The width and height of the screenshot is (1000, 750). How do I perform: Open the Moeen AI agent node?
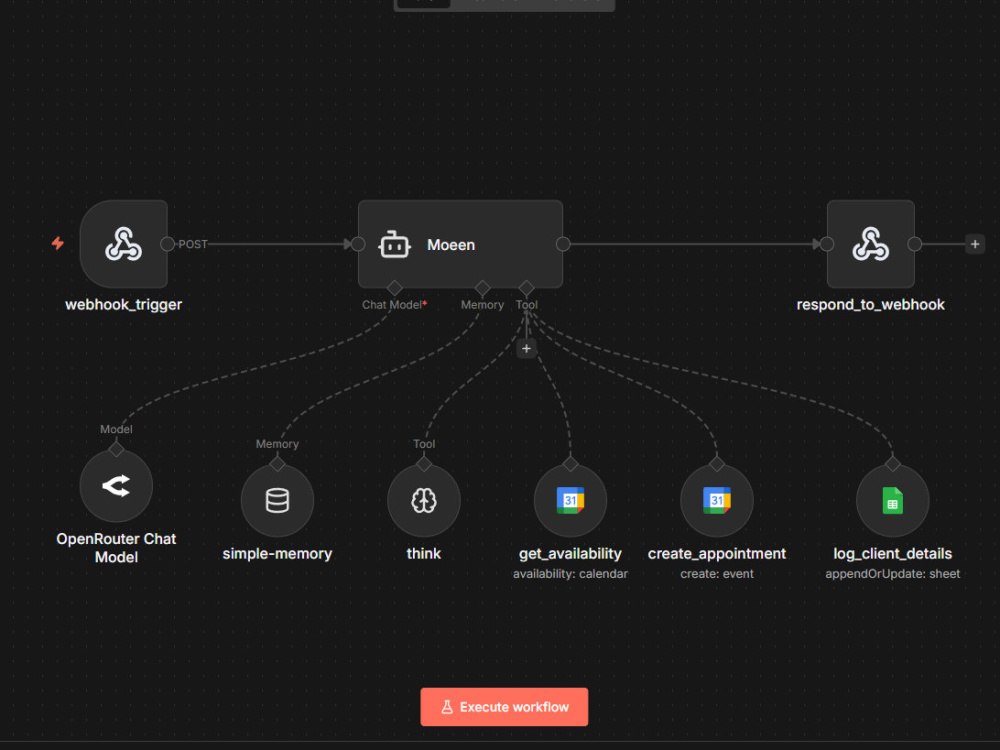[460, 244]
